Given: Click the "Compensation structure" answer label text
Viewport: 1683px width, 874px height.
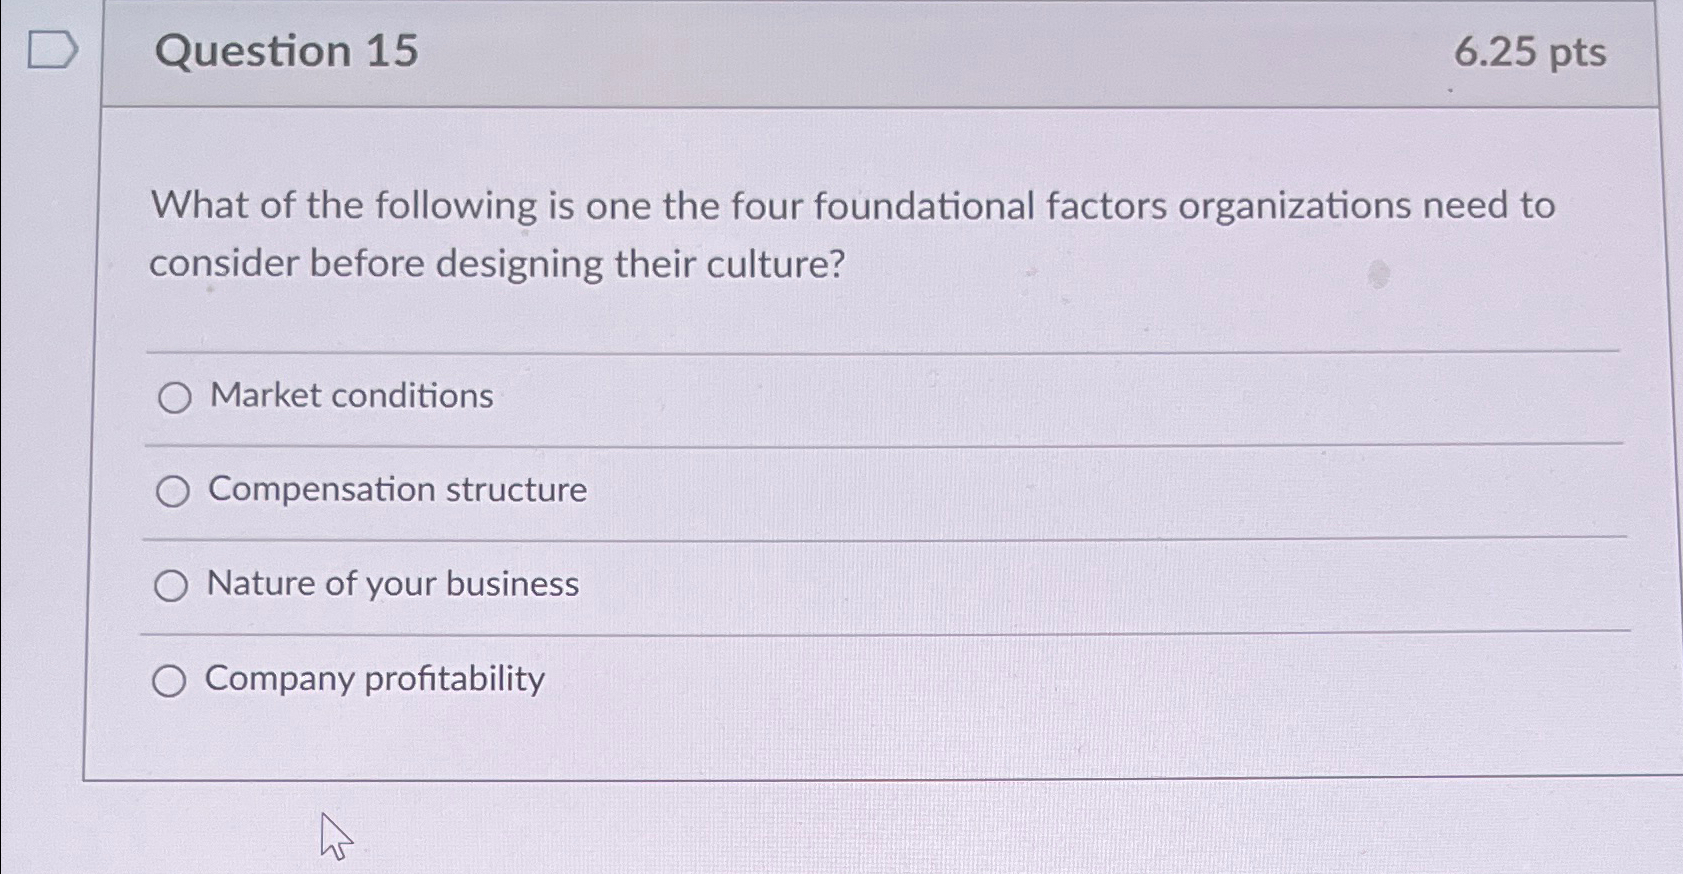Looking at the screenshot, I should coord(397,489).
